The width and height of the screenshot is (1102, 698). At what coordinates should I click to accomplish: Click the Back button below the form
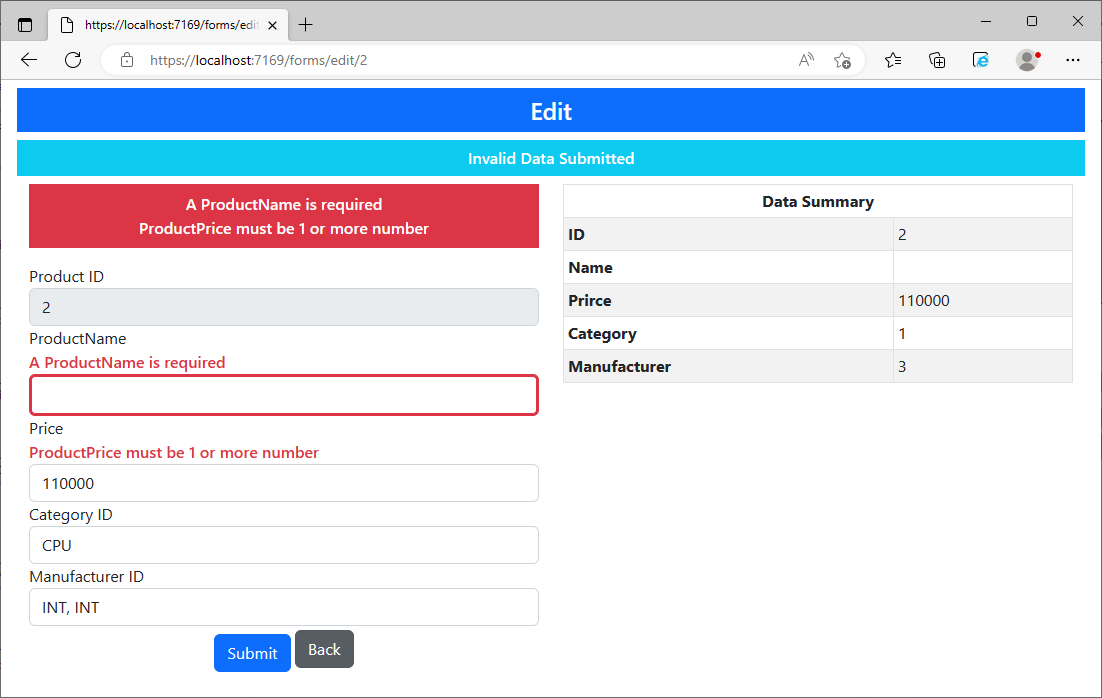coord(324,649)
